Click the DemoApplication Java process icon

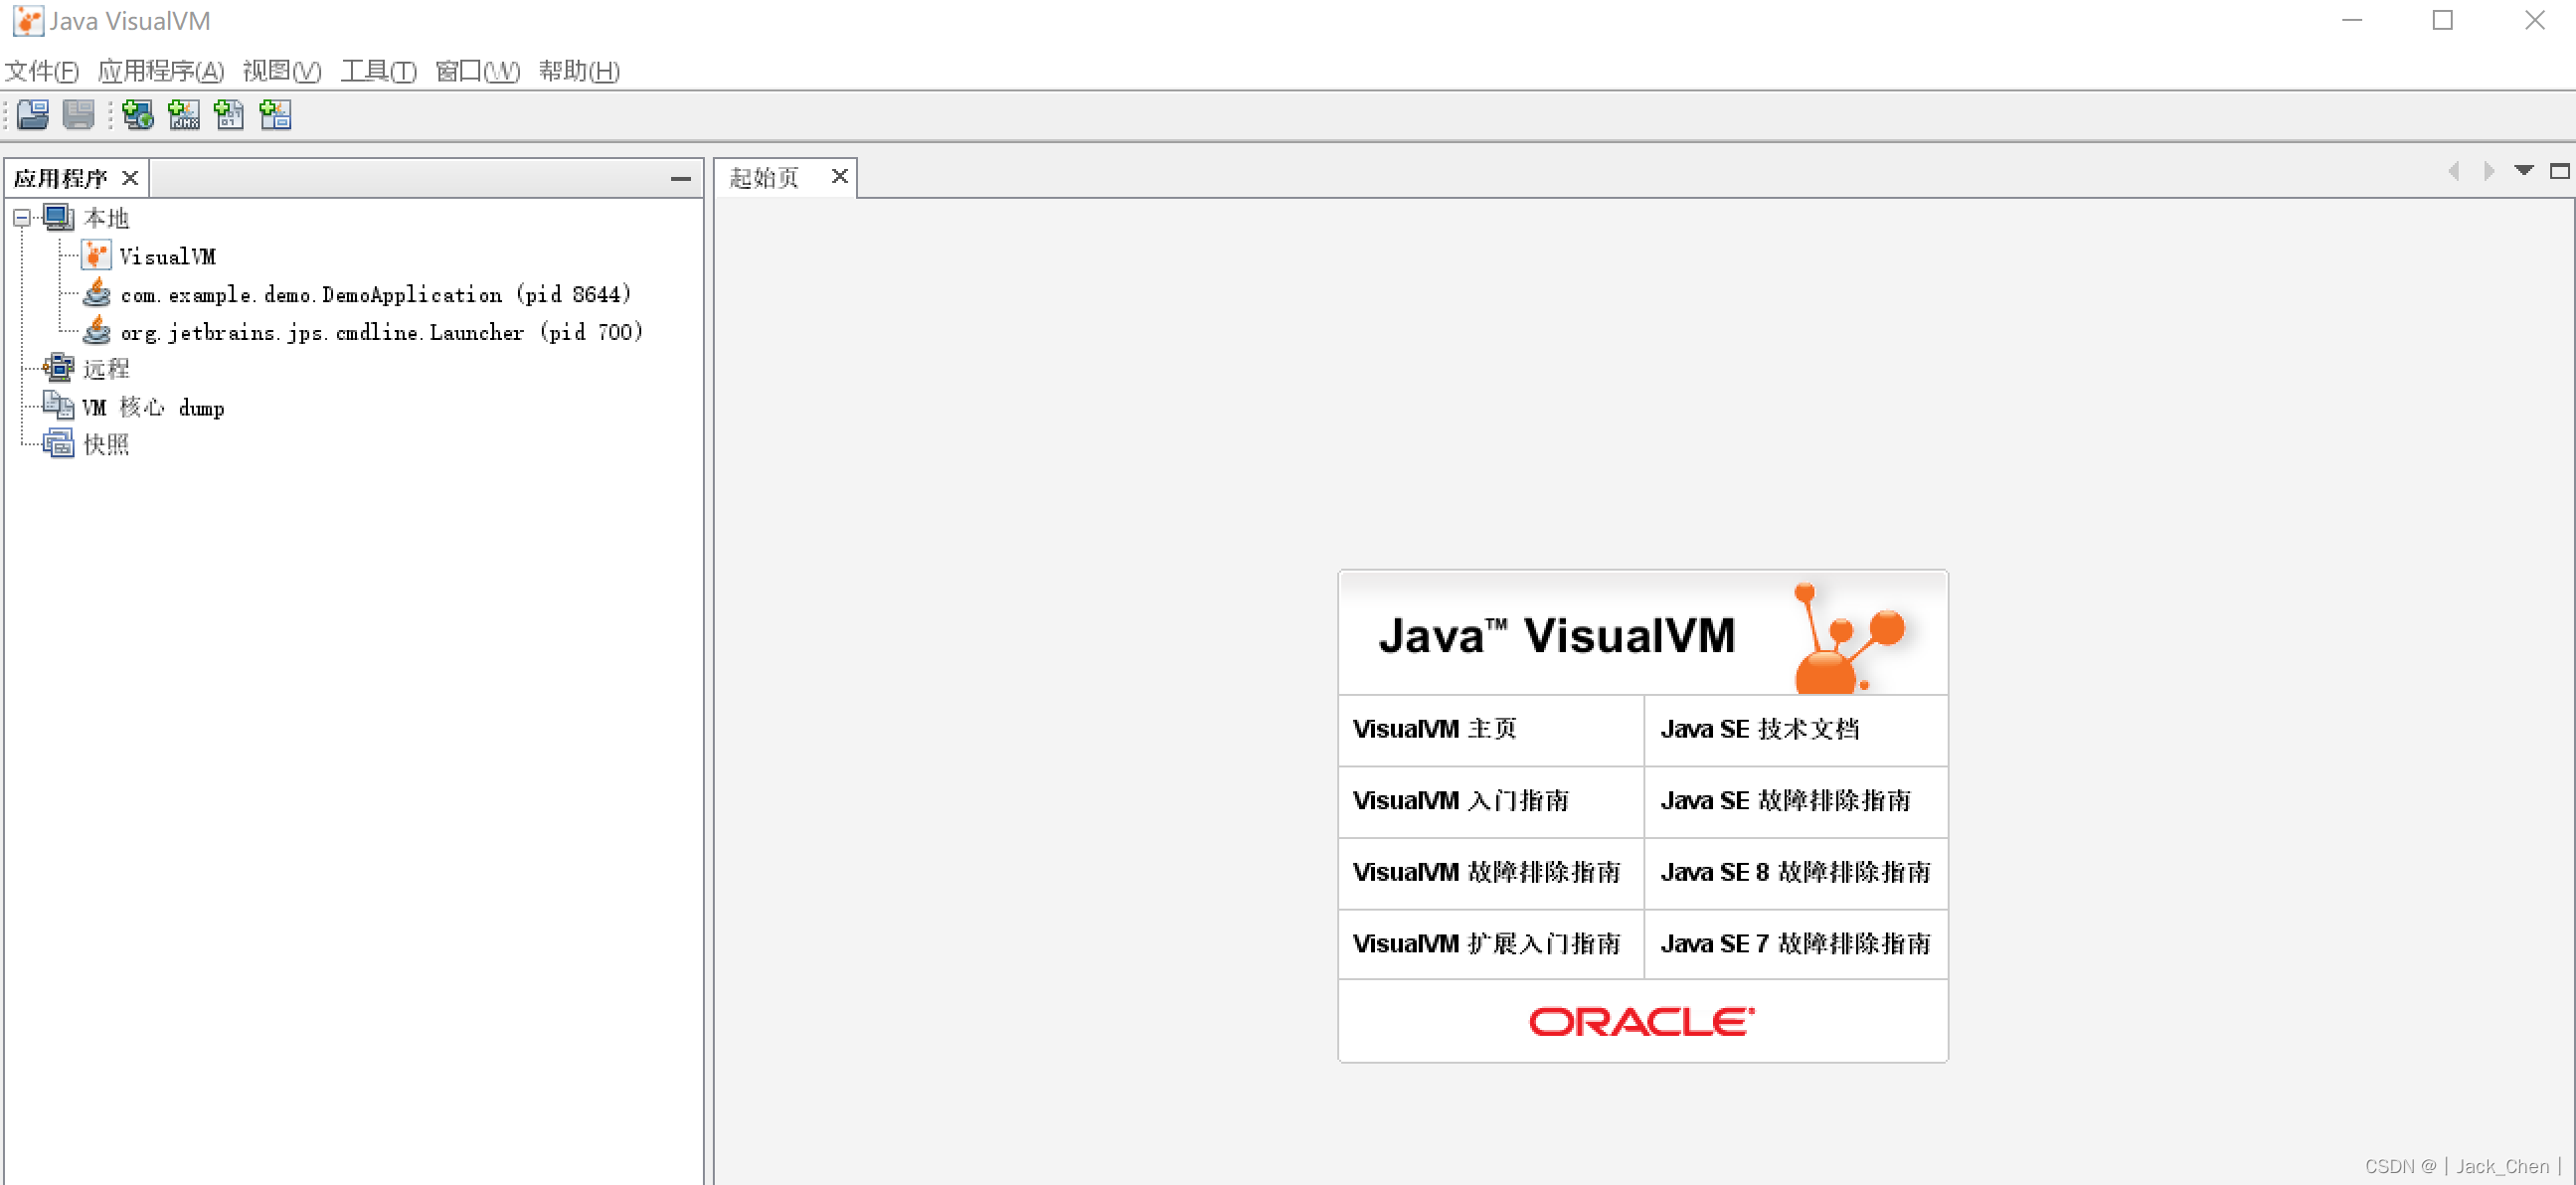97,293
